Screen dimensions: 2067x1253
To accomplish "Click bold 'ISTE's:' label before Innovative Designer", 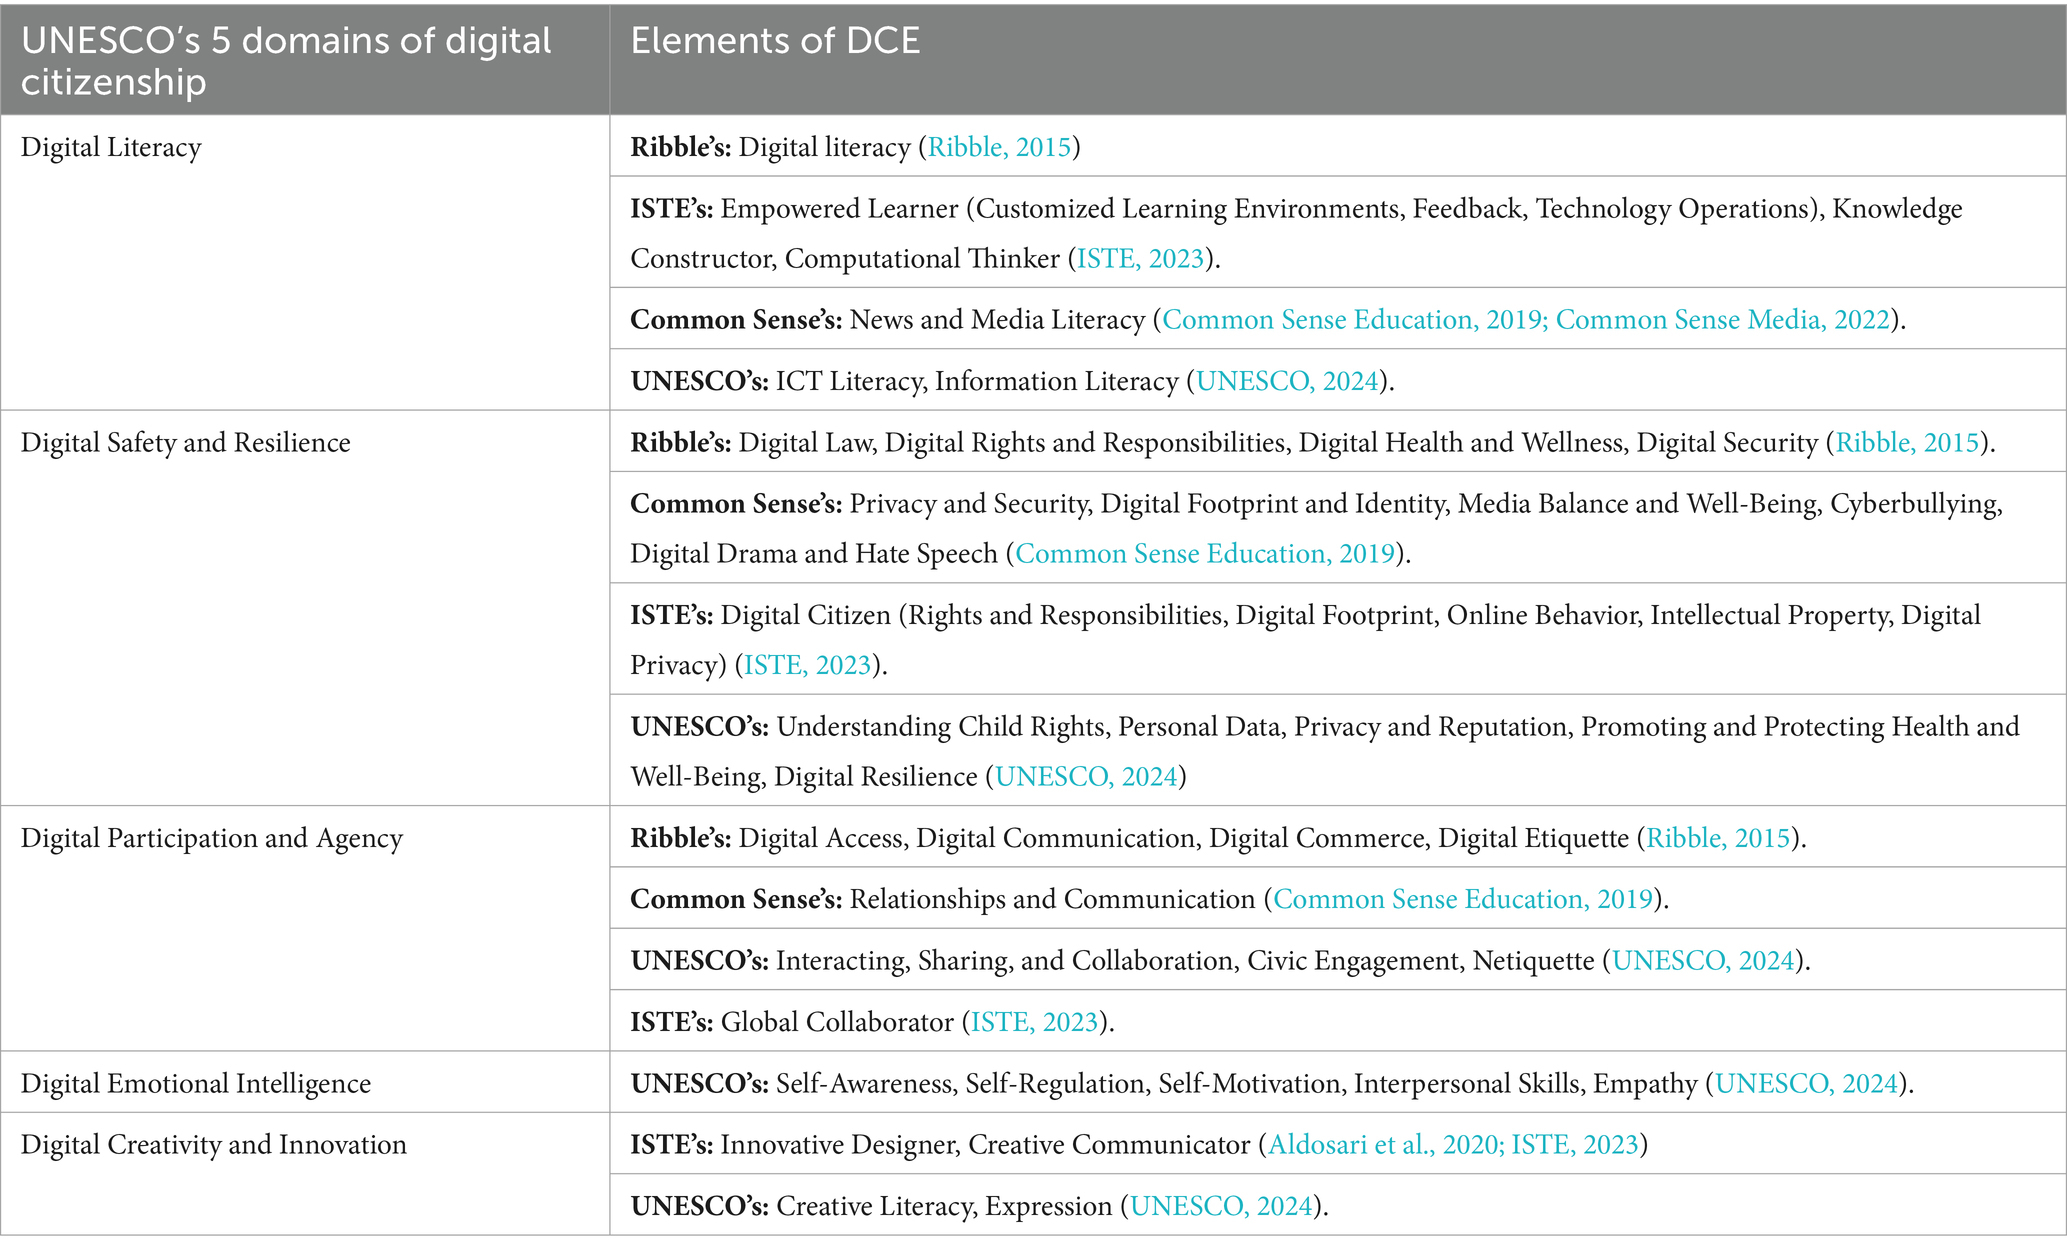I will pos(672,1144).
